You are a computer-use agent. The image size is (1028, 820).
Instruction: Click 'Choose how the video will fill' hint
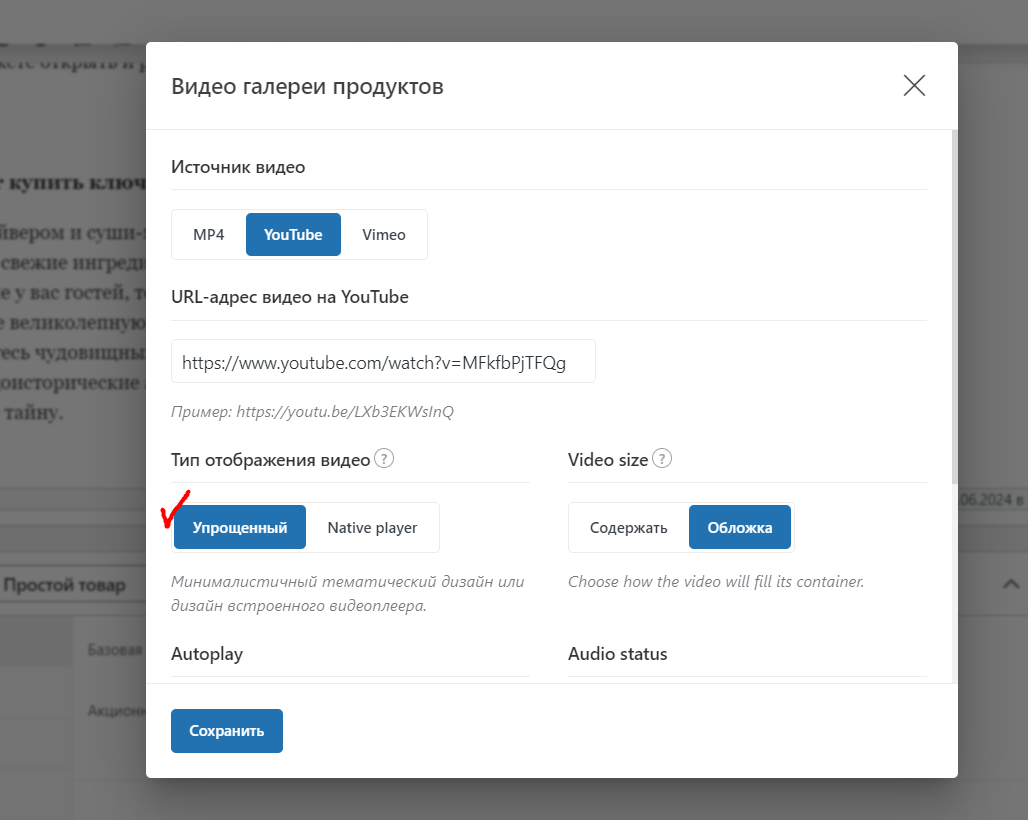(x=716, y=582)
